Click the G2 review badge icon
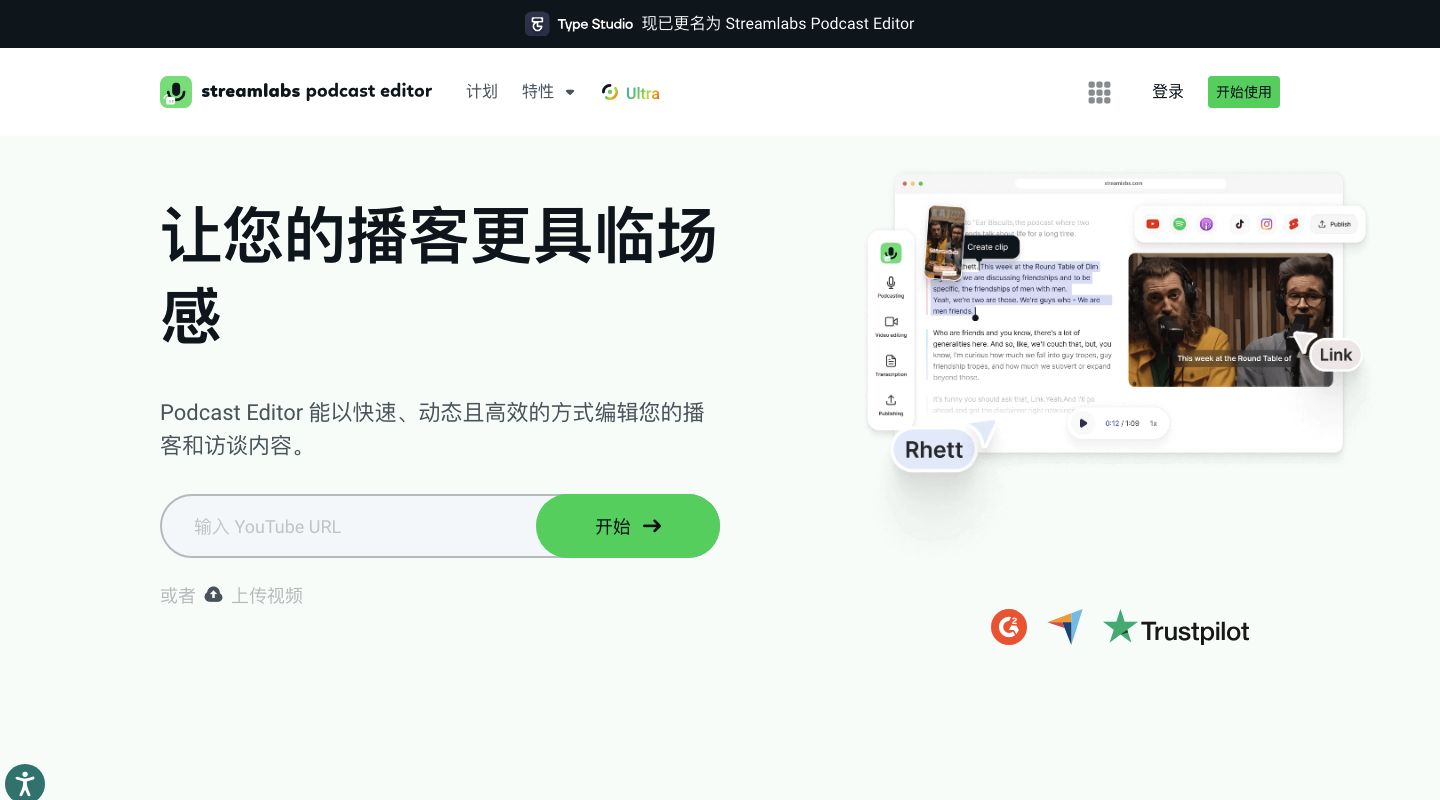The image size is (1440, 800). 1009,627
